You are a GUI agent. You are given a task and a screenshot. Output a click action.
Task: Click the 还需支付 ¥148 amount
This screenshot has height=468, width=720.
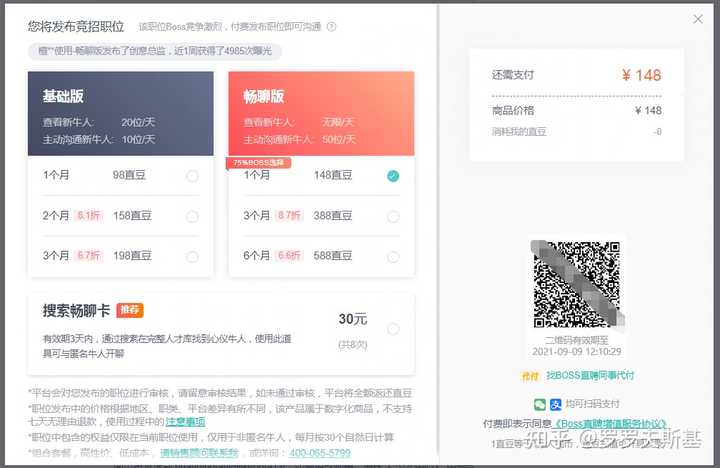tap(641, 75)
